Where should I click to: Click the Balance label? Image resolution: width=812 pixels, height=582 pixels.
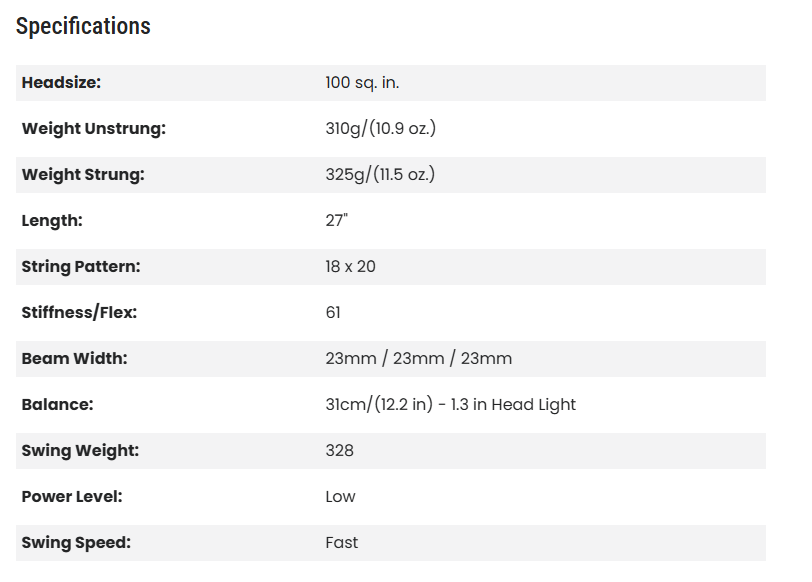click(57, 405)
